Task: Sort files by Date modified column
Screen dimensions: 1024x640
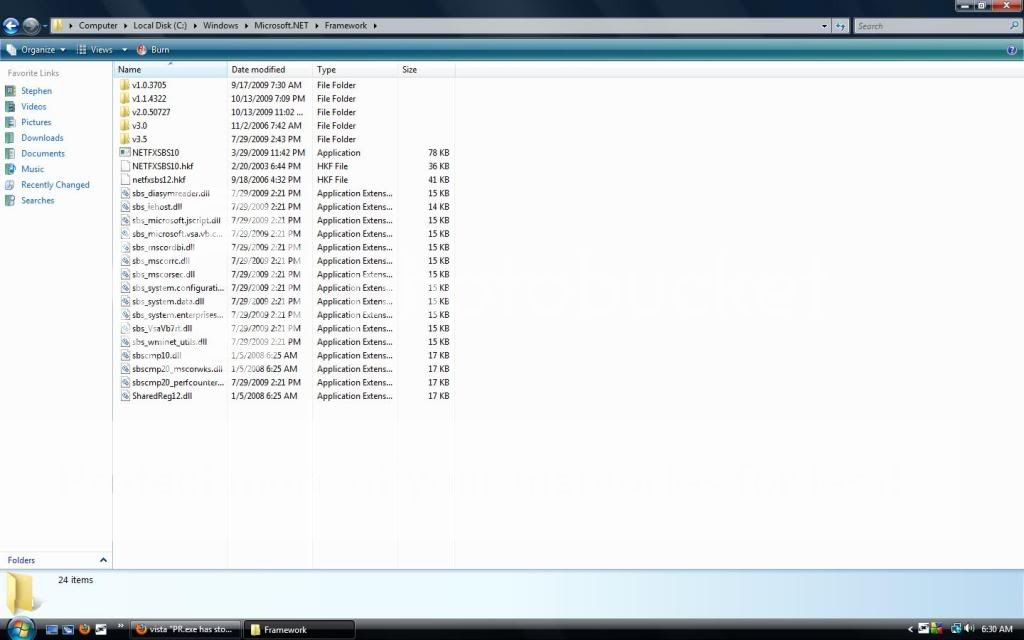Action: point(258,70)
